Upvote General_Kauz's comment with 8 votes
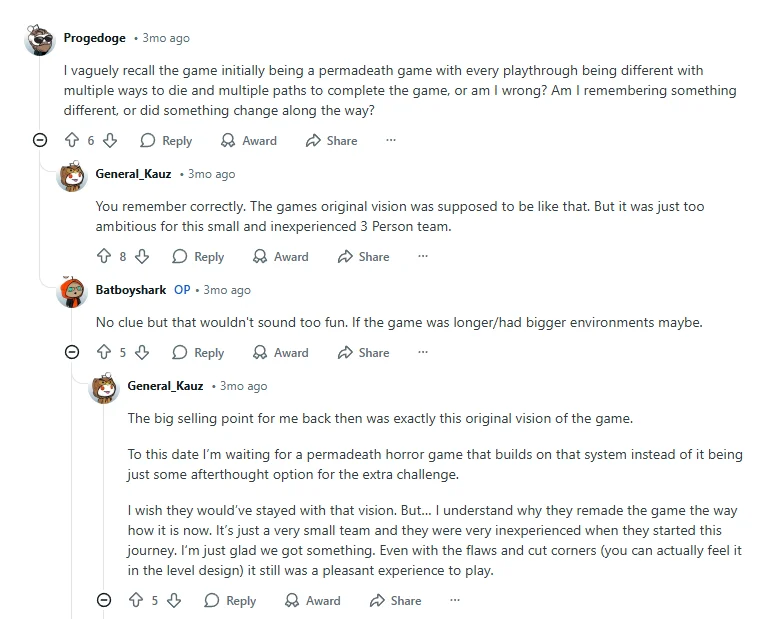The image size is (774, 619). coord(103,257)
